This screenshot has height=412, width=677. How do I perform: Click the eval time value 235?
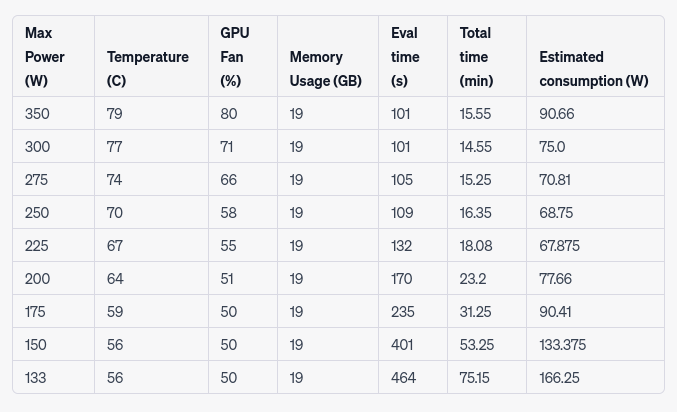coord(403,312)
